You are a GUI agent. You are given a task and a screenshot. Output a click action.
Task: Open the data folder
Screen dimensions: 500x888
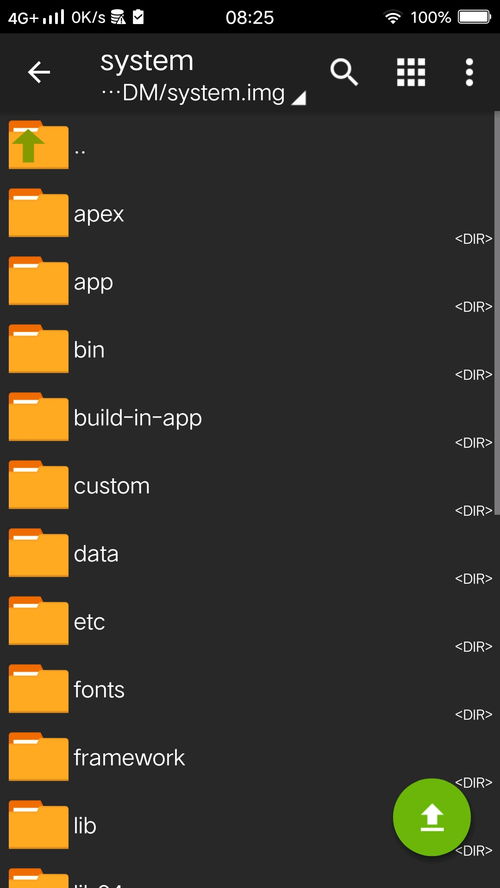pos(250,554)
